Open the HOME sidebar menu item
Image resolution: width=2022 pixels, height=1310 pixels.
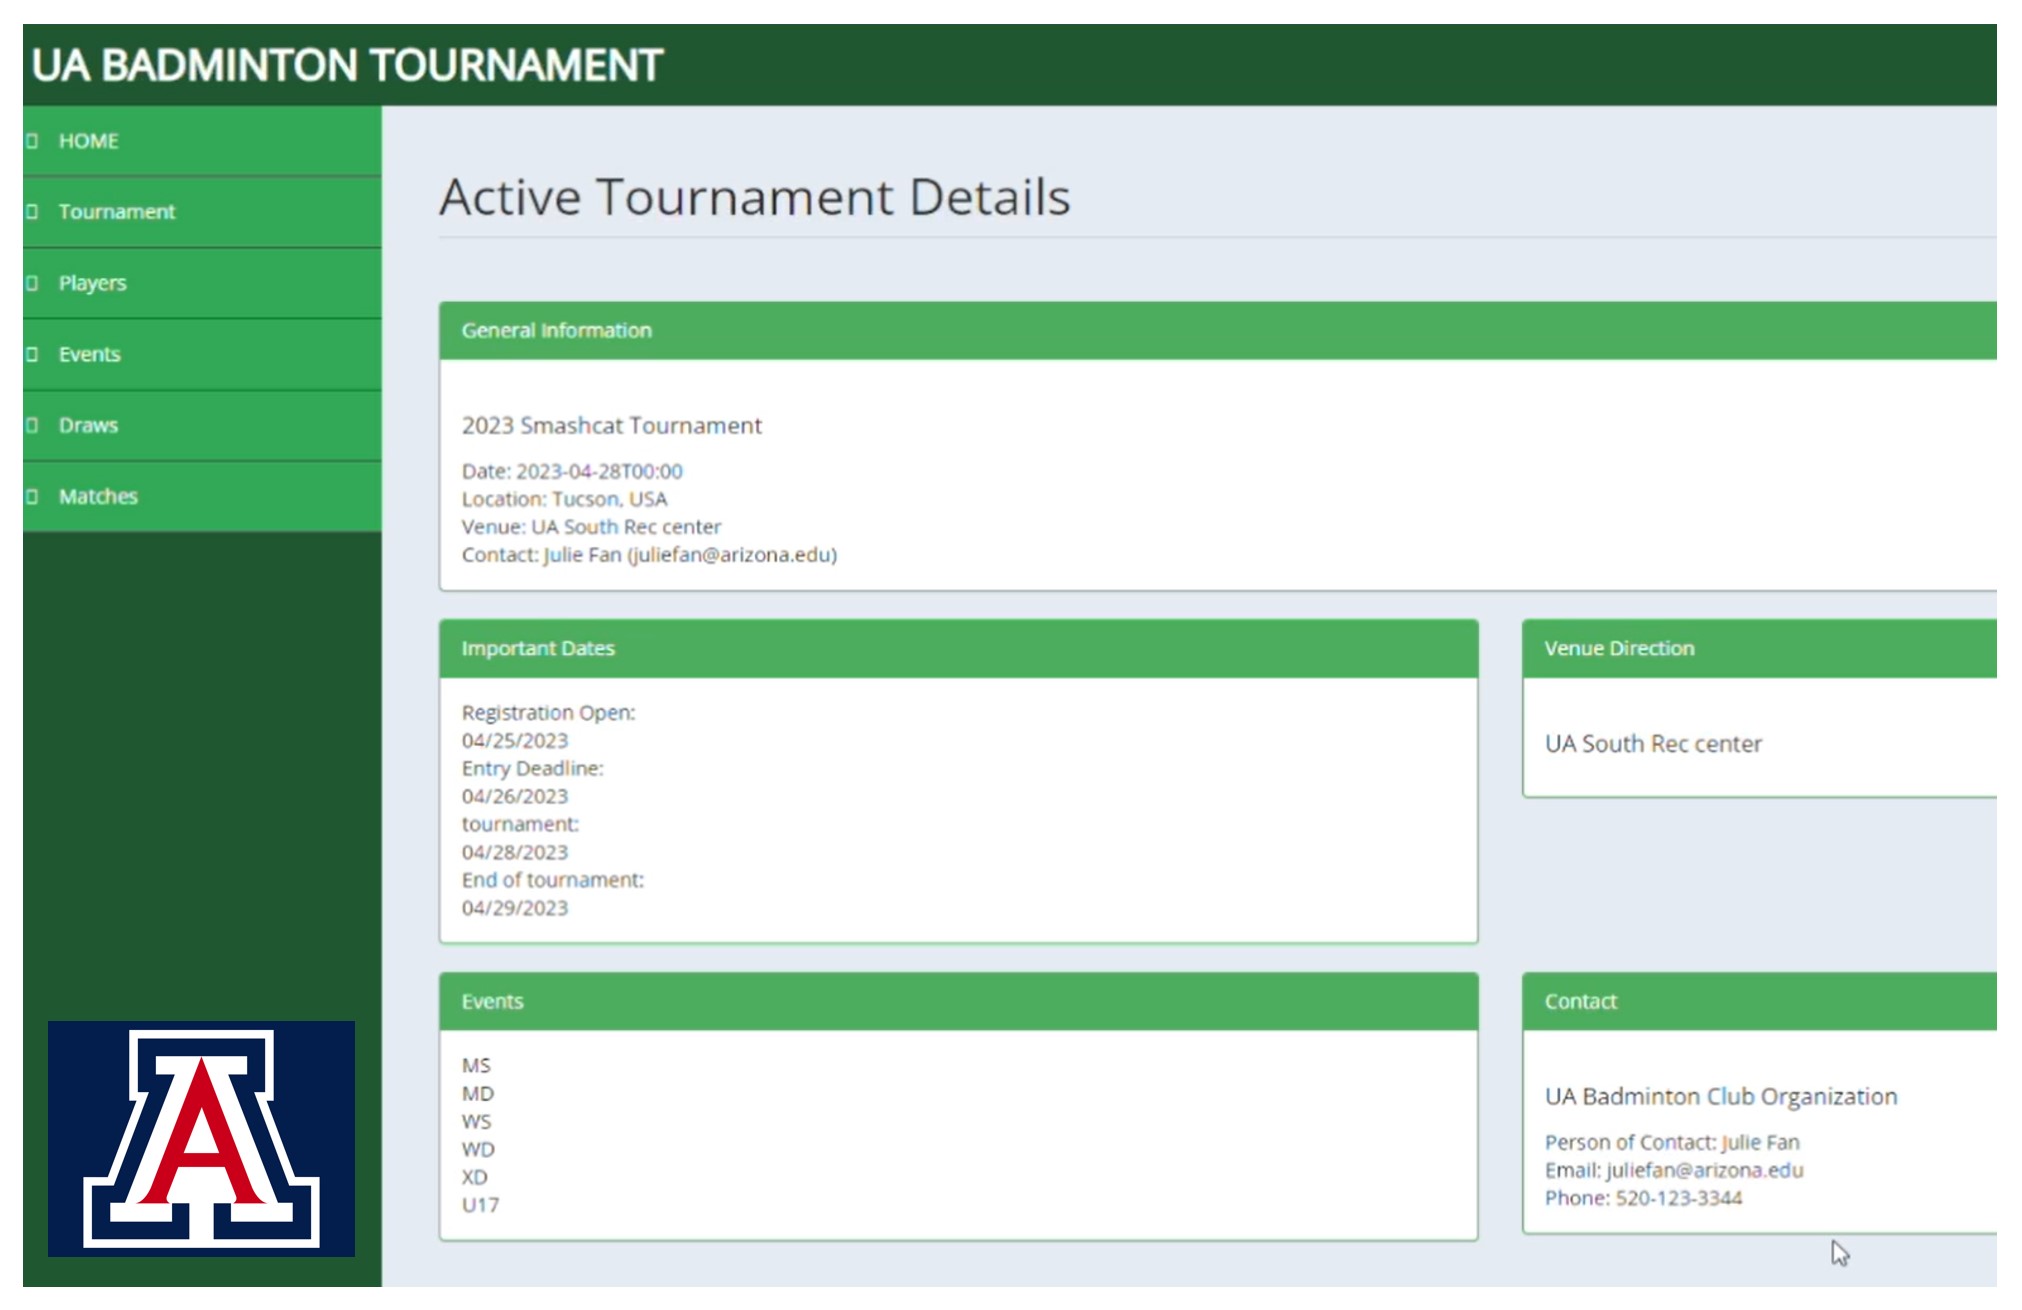tap(89, 141)
